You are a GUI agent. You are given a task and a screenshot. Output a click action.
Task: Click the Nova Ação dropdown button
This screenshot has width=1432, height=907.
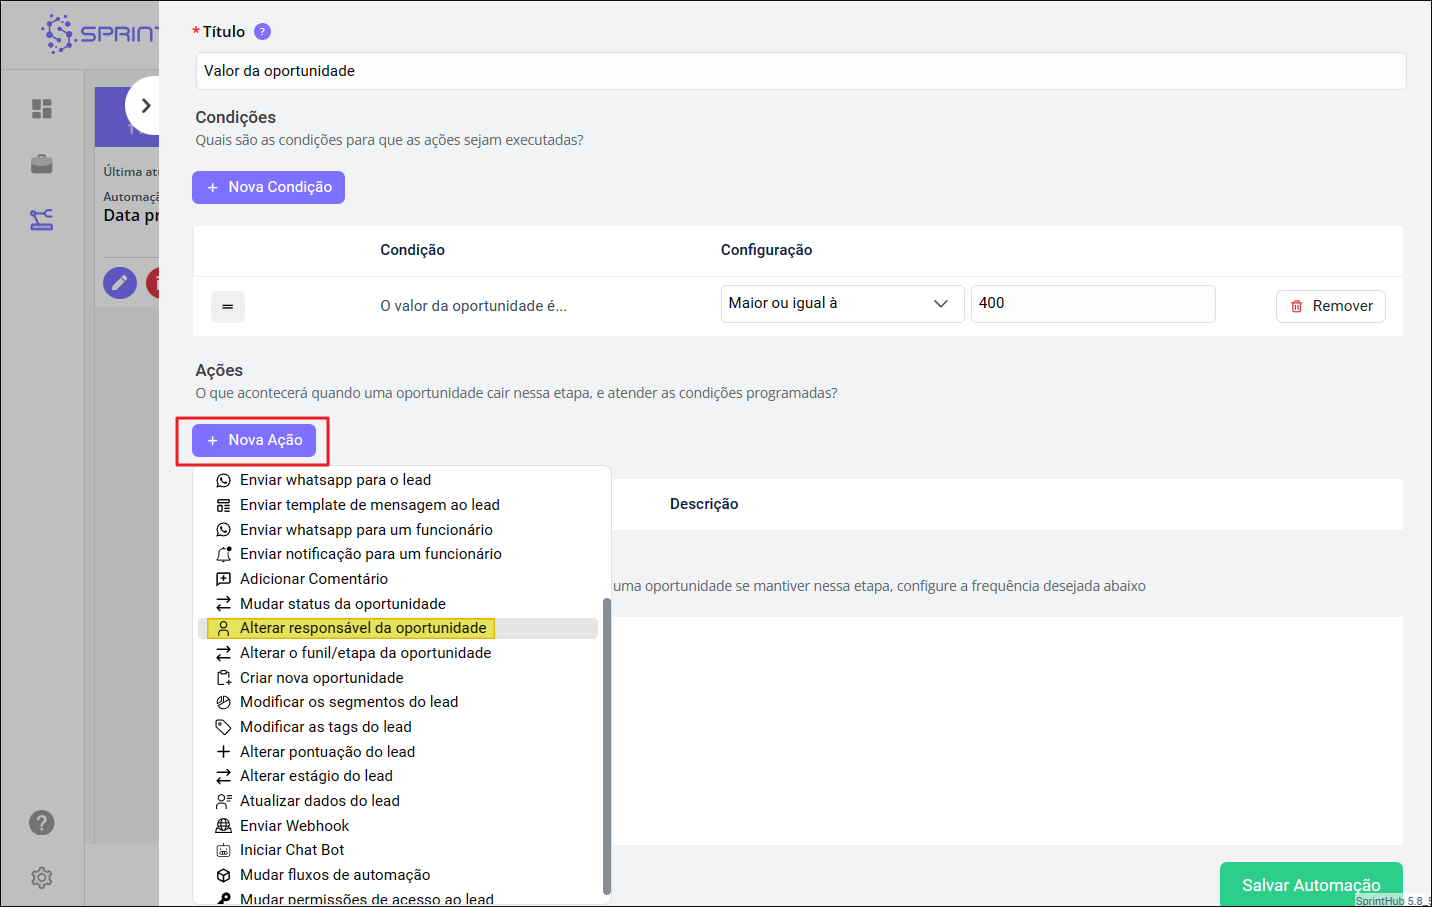[x=254, y=440]
